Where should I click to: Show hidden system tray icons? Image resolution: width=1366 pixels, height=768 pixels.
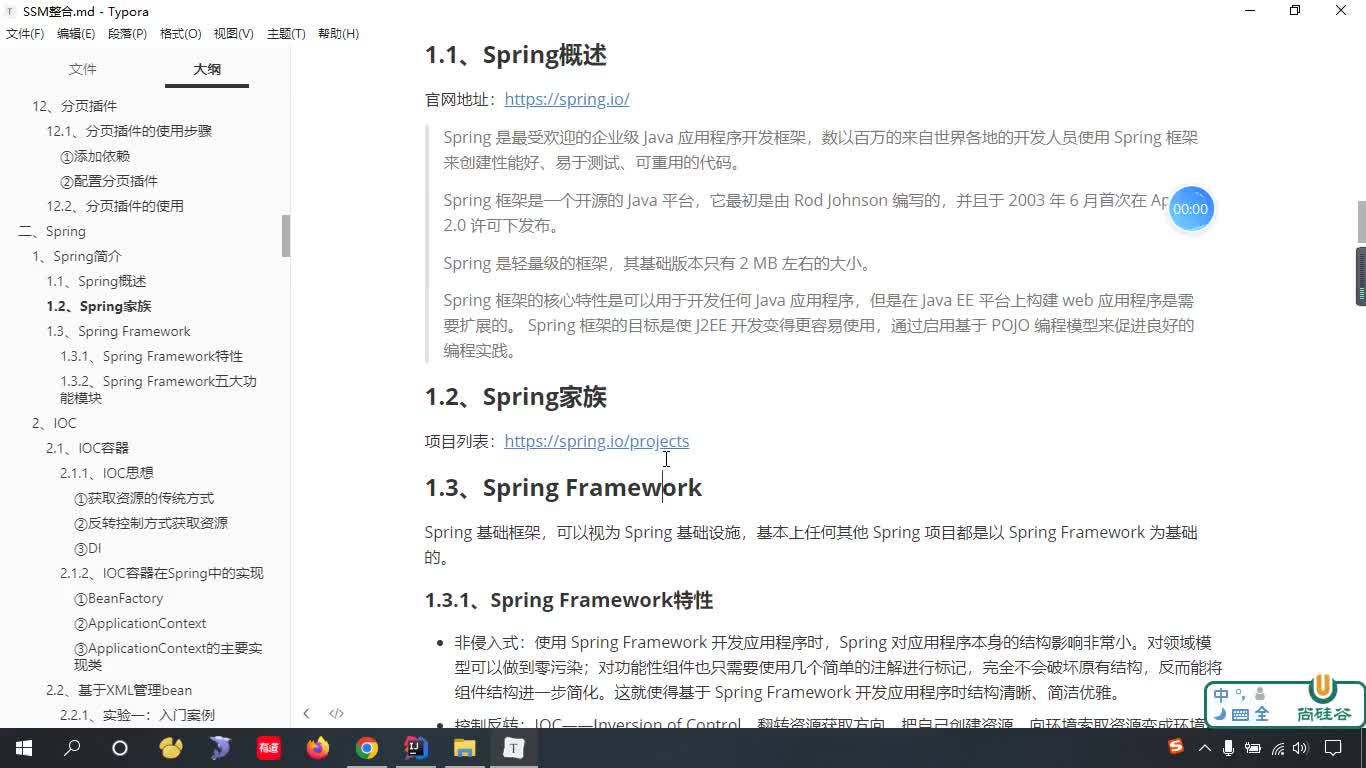(1205, 748)
